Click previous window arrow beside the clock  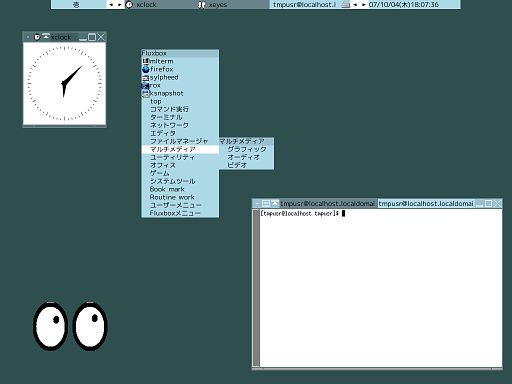(x=355, y=5)
